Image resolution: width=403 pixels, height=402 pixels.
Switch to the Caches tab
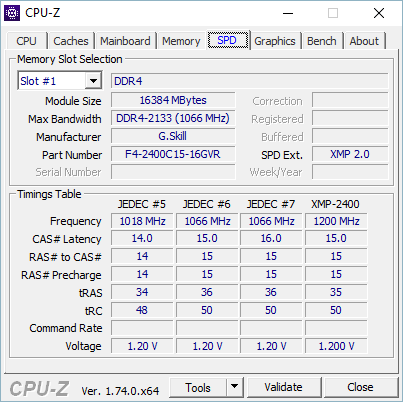pyautogui.click(x=71, y=41)
